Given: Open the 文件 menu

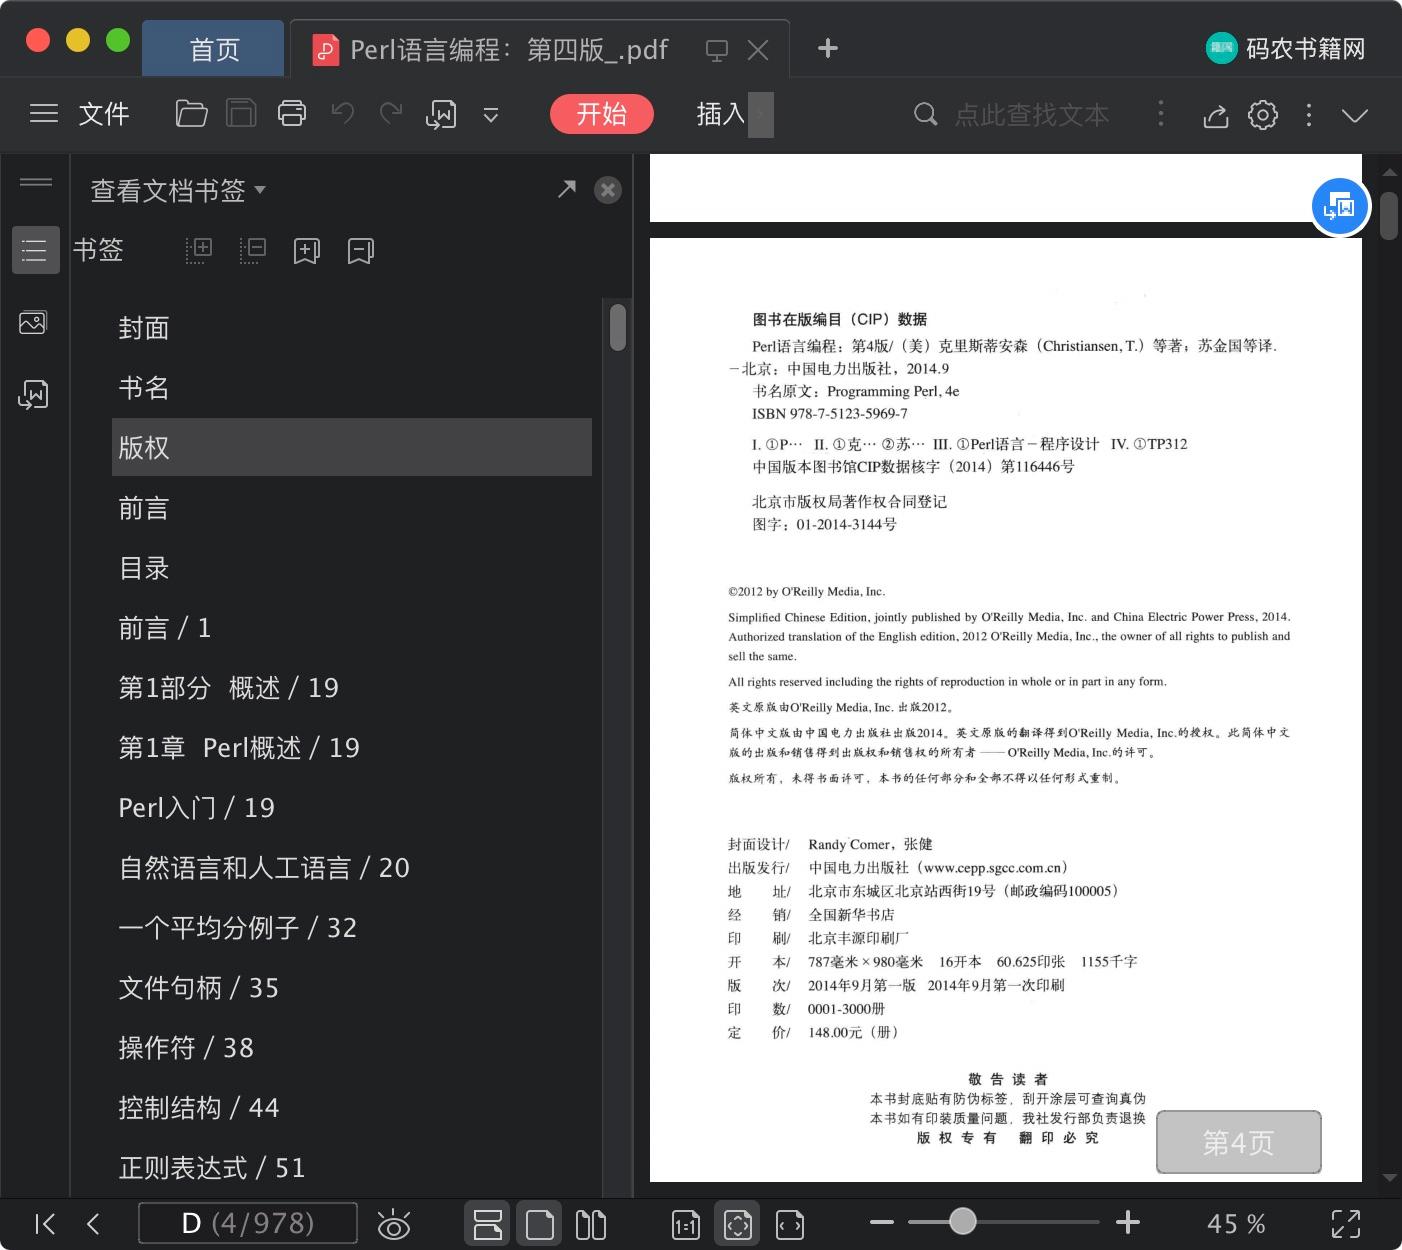Looking at the screenshot, I should pyautogui.click(x=104, y=114).
